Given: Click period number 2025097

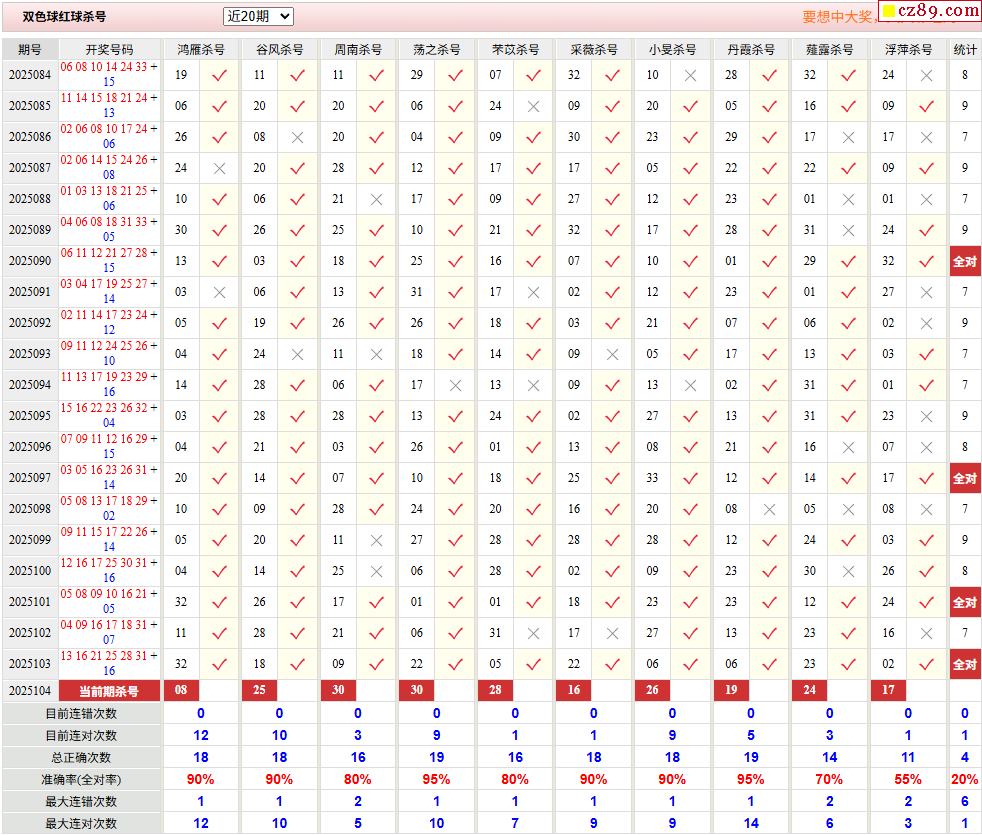Looking at the screenshot, I should (x=29, y=478).
